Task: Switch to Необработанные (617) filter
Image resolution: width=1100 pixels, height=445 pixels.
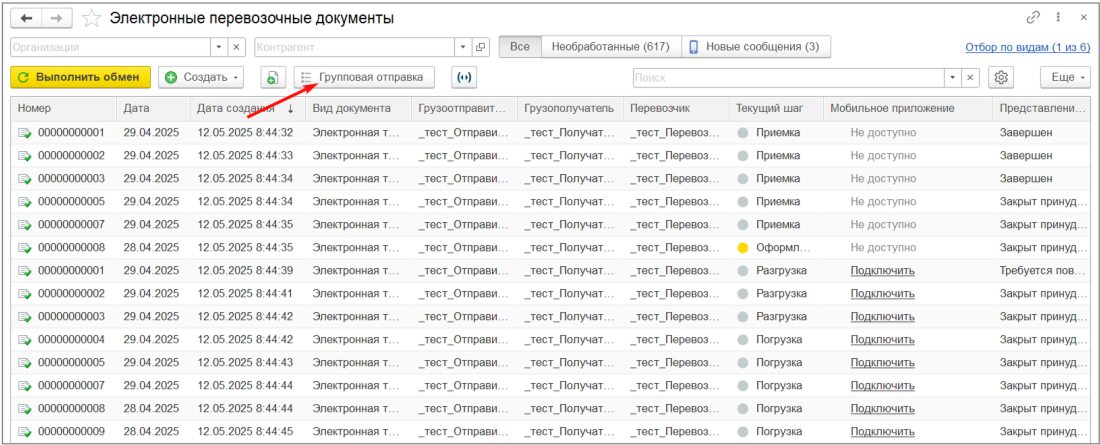Action: coord(611,47)
